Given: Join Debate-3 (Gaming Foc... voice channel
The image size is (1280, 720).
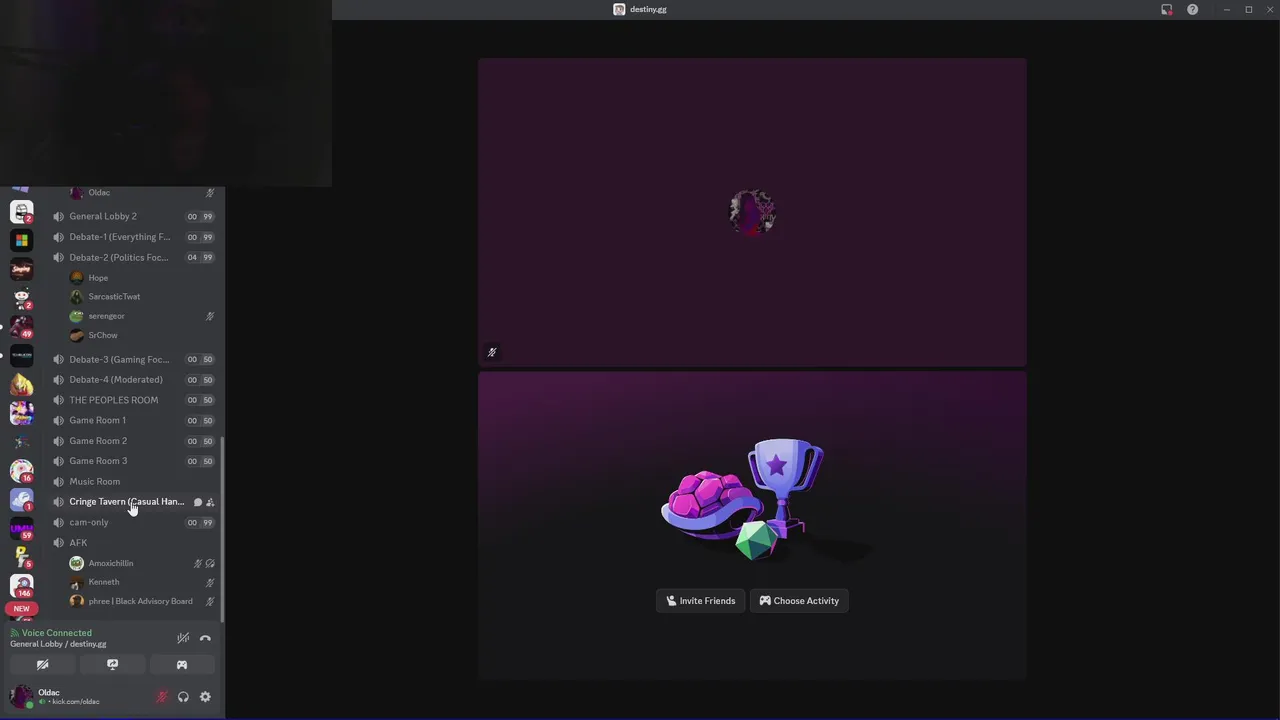Looking at the screenshot, I should coord(133,359).
